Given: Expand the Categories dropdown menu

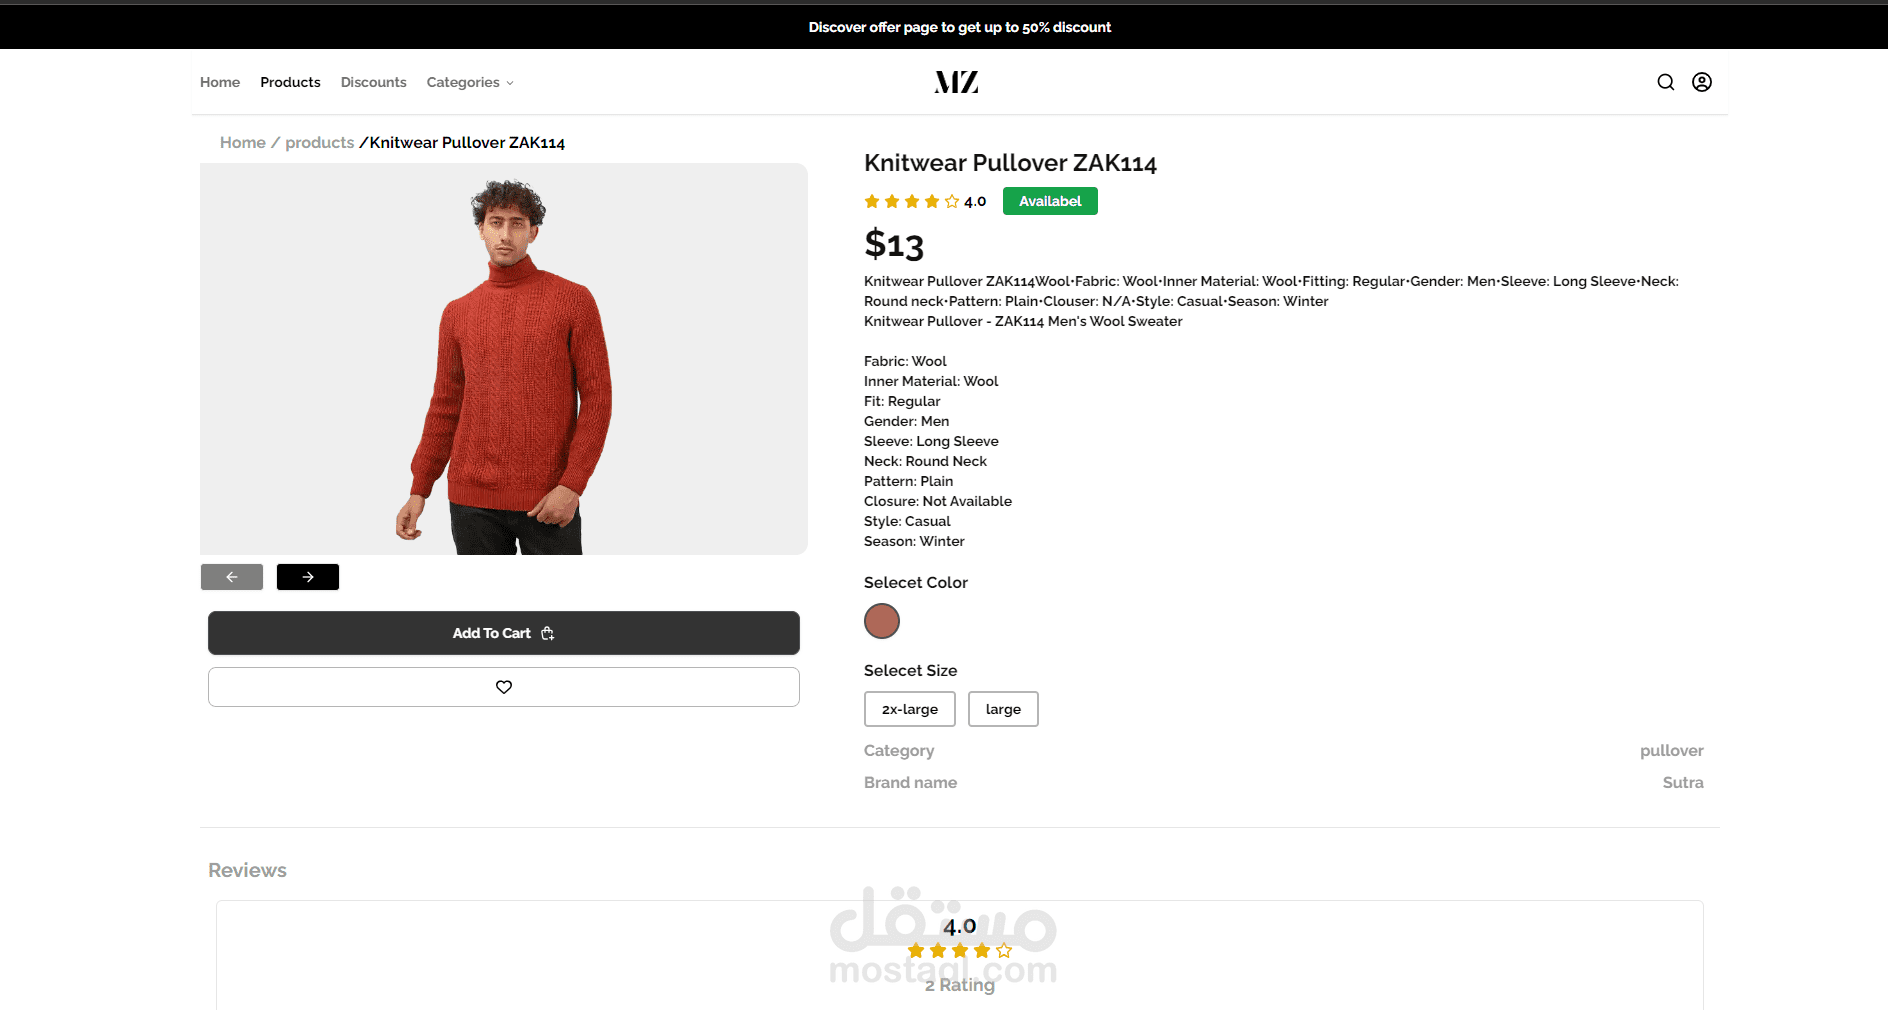Looking at the screenshot, I should click(470, 82).
